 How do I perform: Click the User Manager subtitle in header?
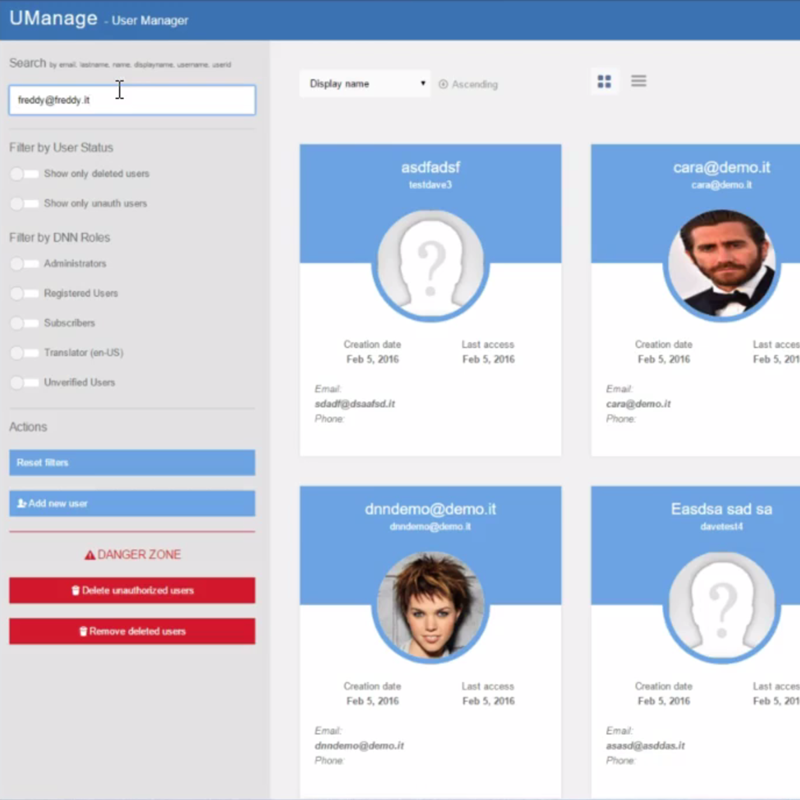click(x=149, y=21)
